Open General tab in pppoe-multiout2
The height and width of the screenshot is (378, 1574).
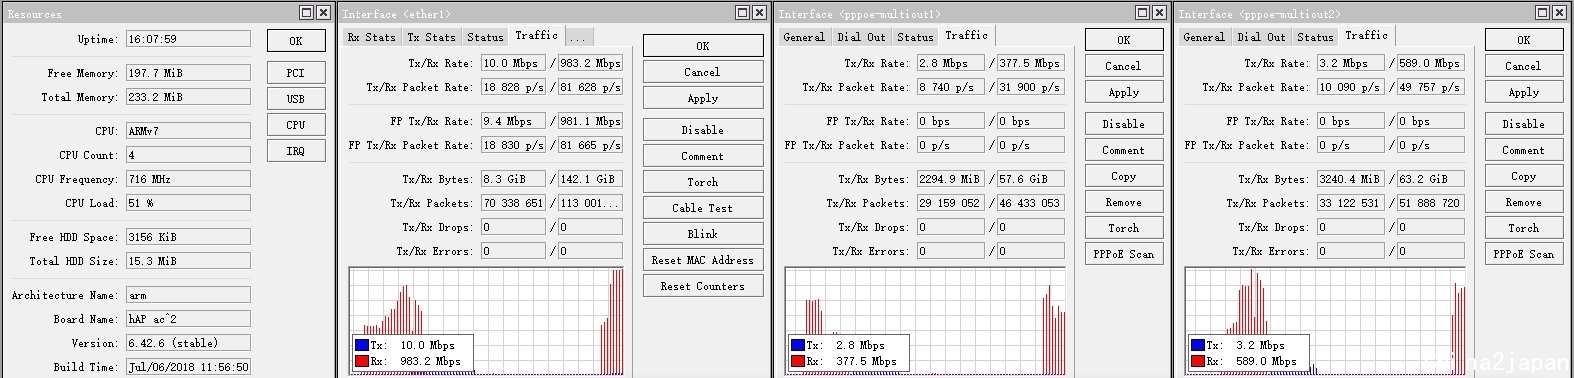click(1204, 37)
